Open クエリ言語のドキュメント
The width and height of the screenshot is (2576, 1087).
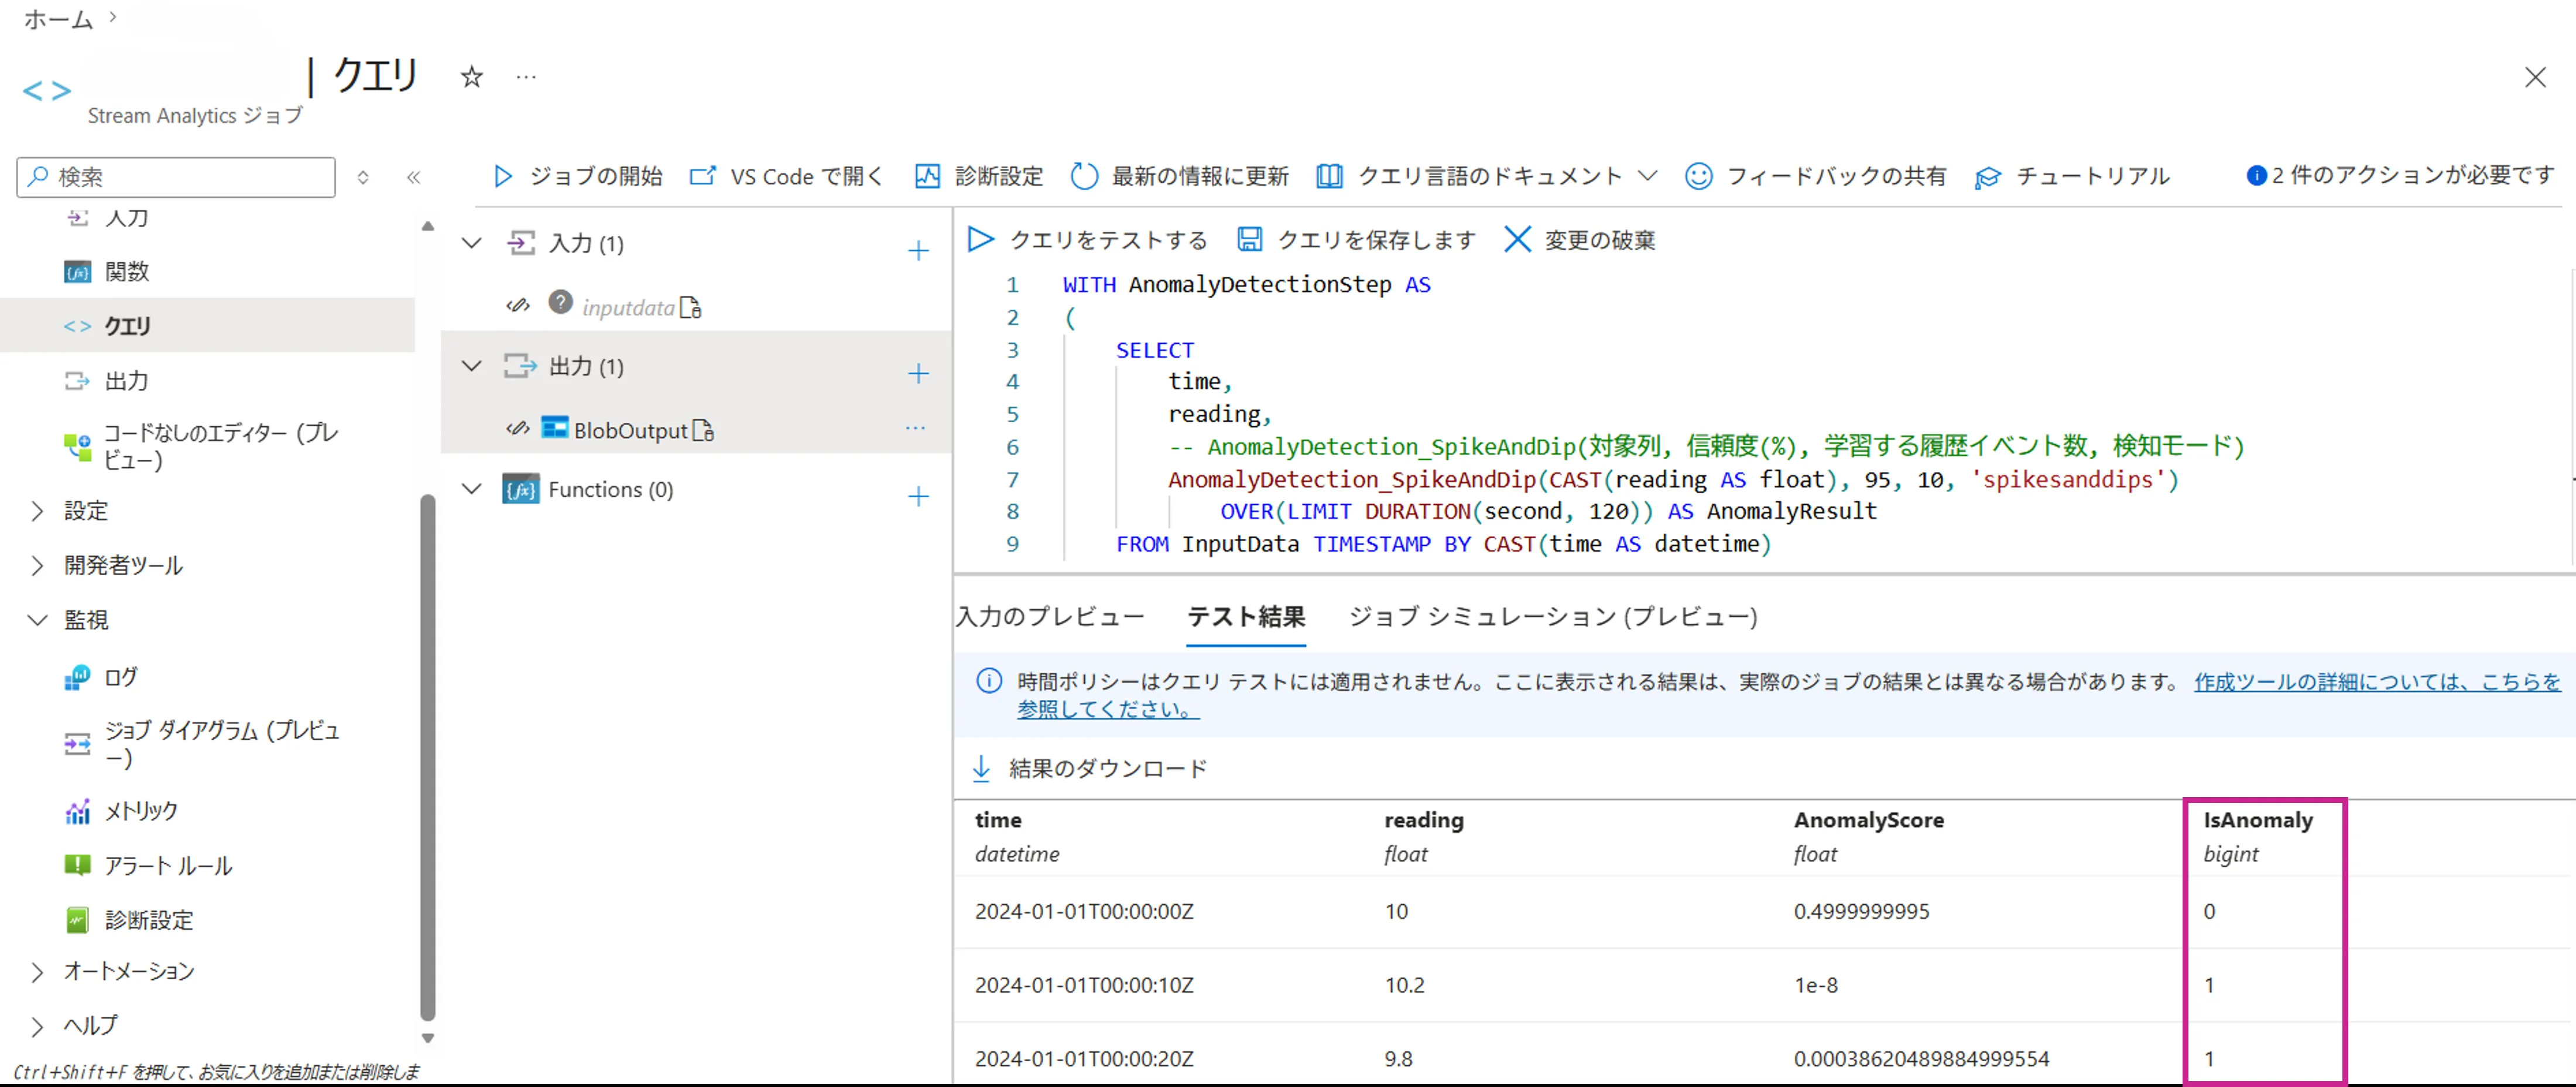coord(1470,177)
